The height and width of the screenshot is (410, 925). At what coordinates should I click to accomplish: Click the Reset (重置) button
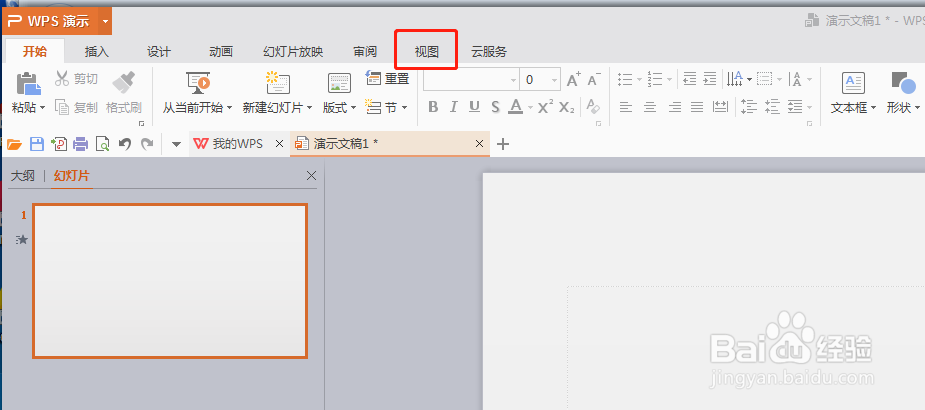387,78
